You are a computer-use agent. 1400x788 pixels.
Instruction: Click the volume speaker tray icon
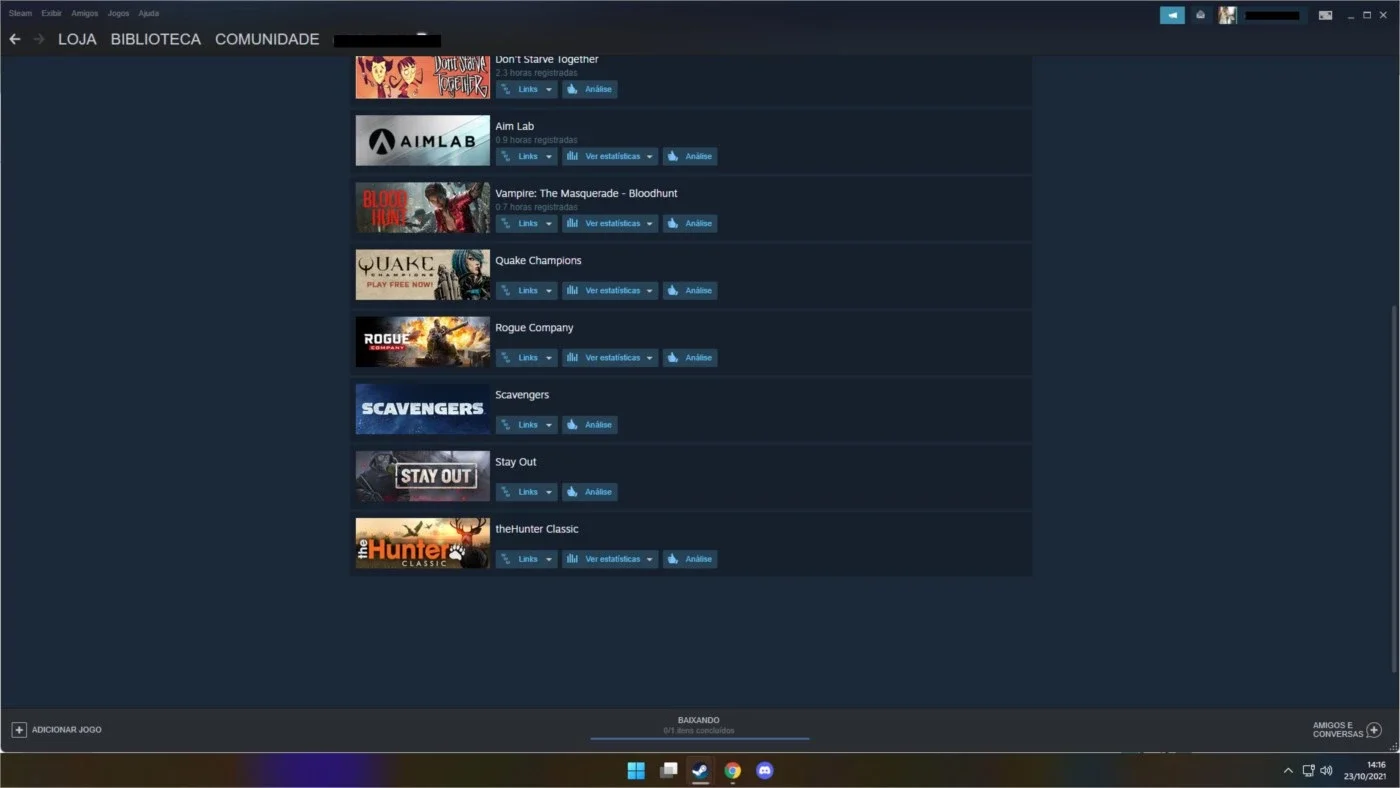pyautogui.click(x=1326, y=771)
